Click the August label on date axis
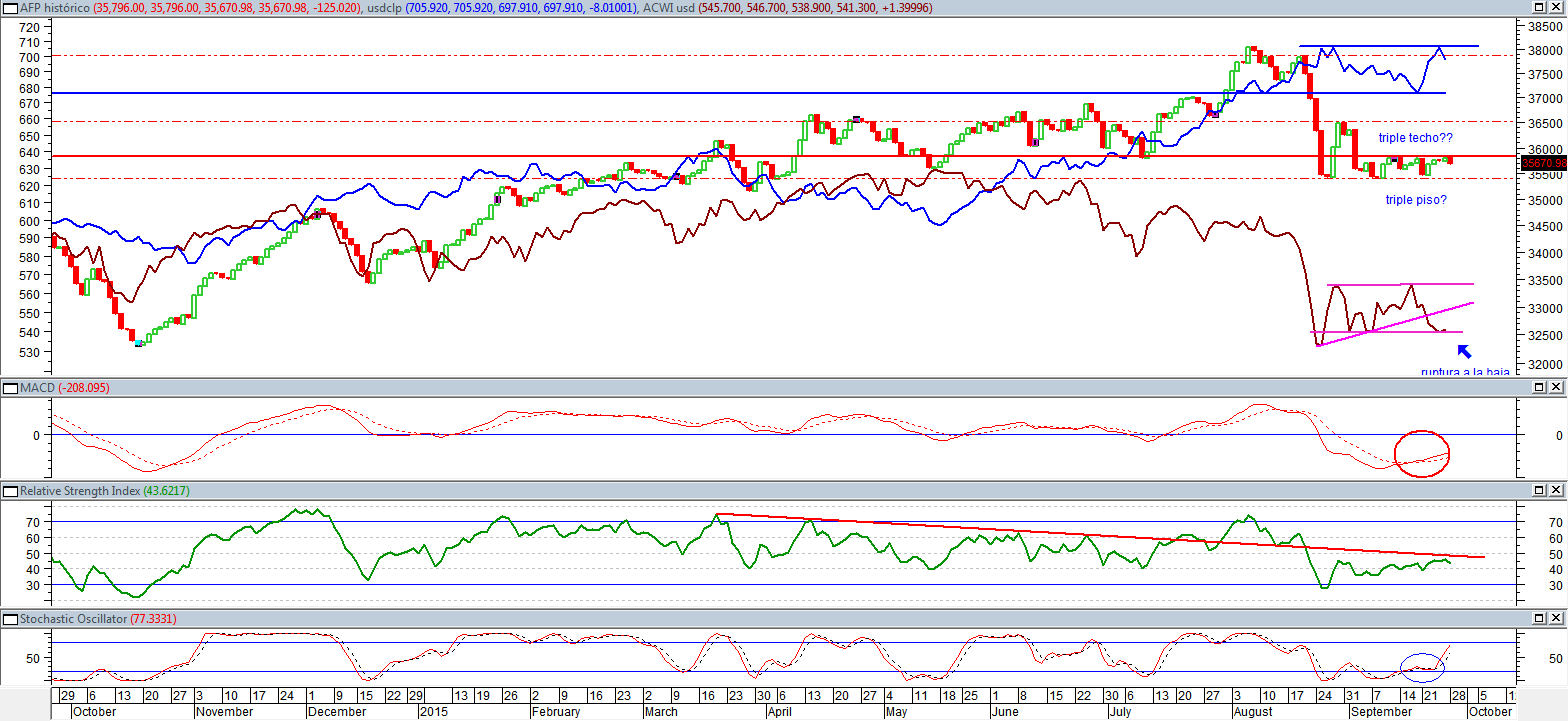Screen dimensions: 1568x721 coord(1254,712)
